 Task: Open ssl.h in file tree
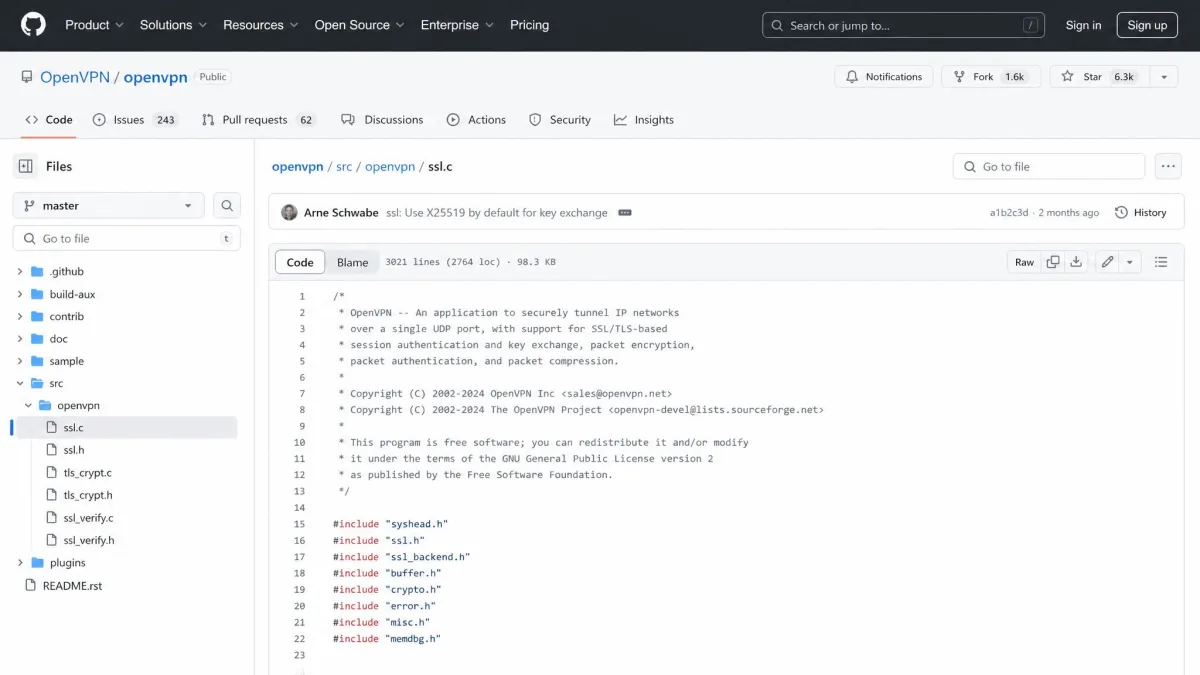[x=74, y=450]
